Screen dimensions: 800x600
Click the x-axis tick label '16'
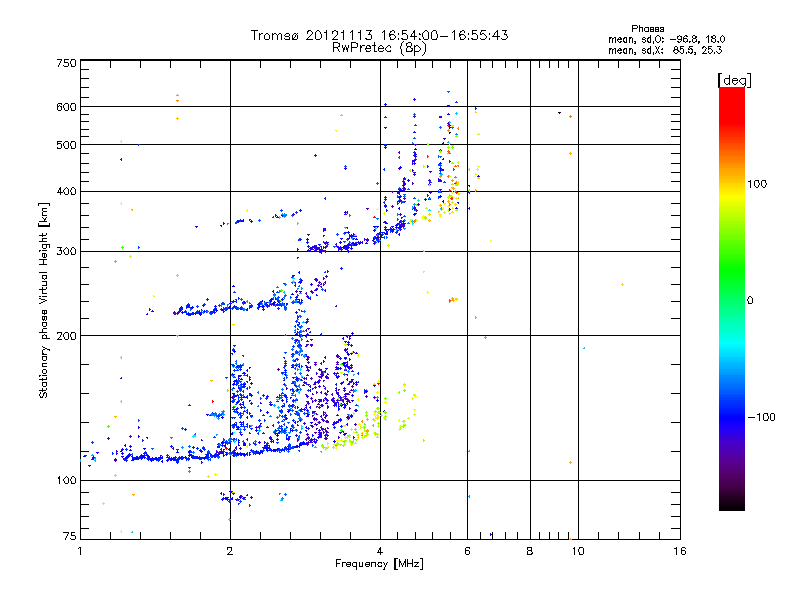(680, 551)
